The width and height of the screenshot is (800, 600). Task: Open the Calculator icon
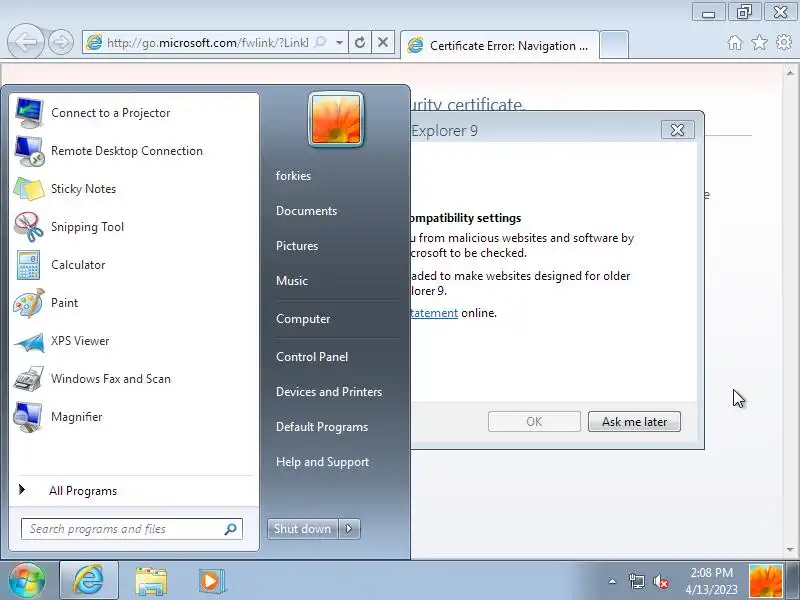coord(29,265)
